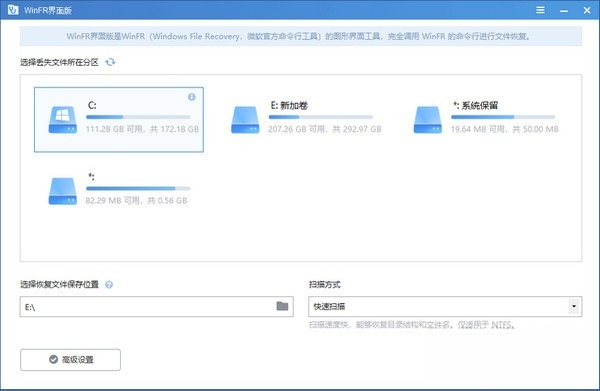
Task: Show info for the C: drive
Action: pos(192,97)
